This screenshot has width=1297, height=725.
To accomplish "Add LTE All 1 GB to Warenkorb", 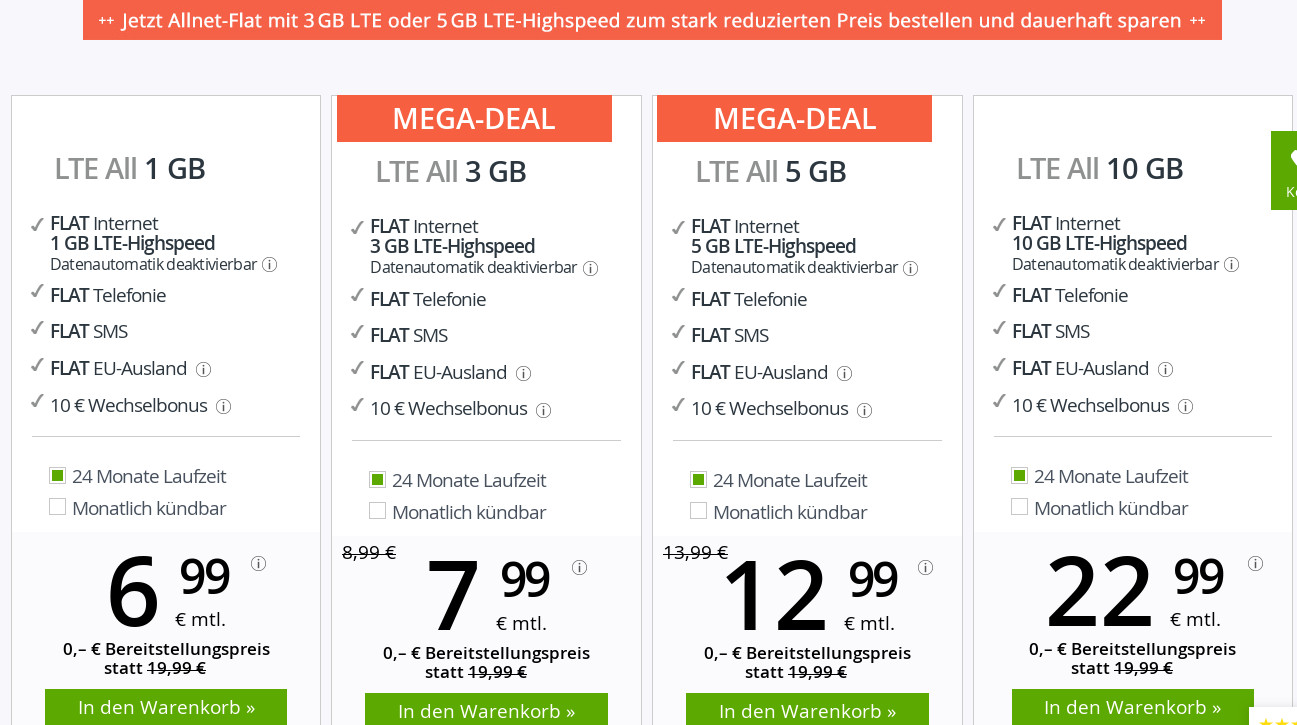I will pyautogui.click(x=166, y=707).
